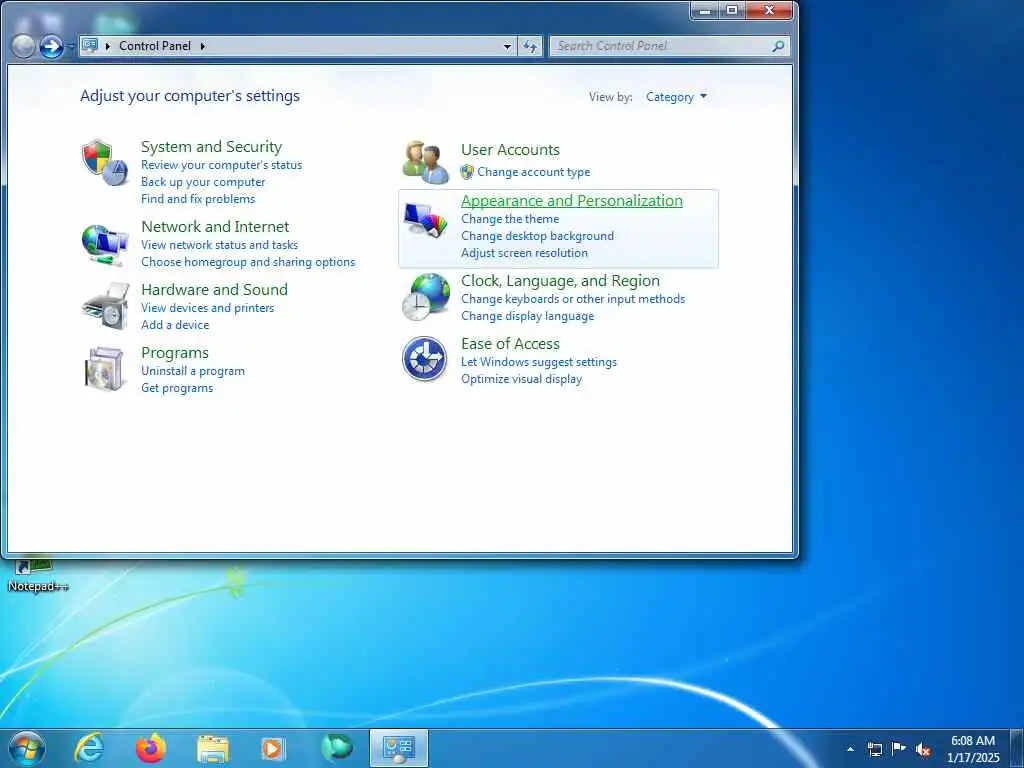
Task: Click Change display language link
Action: click(x=528, y=316)
